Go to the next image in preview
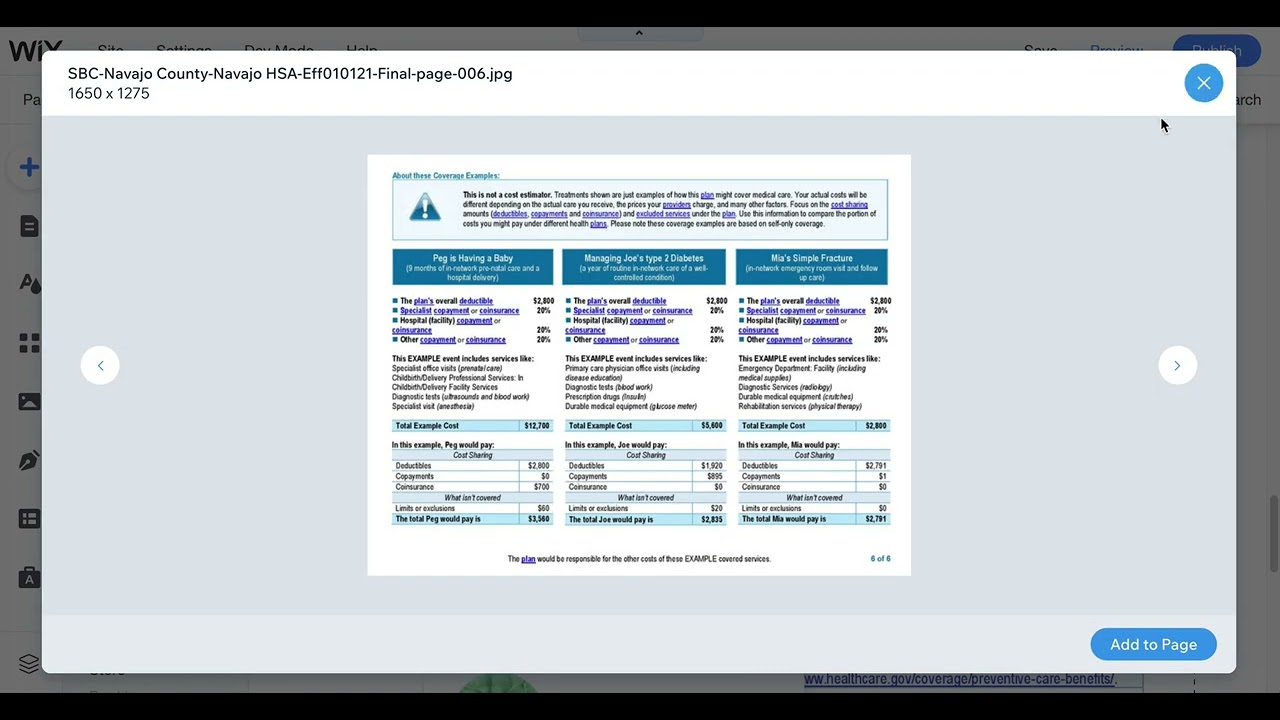Viewport: 1280px width, 720px height. 1177,365
